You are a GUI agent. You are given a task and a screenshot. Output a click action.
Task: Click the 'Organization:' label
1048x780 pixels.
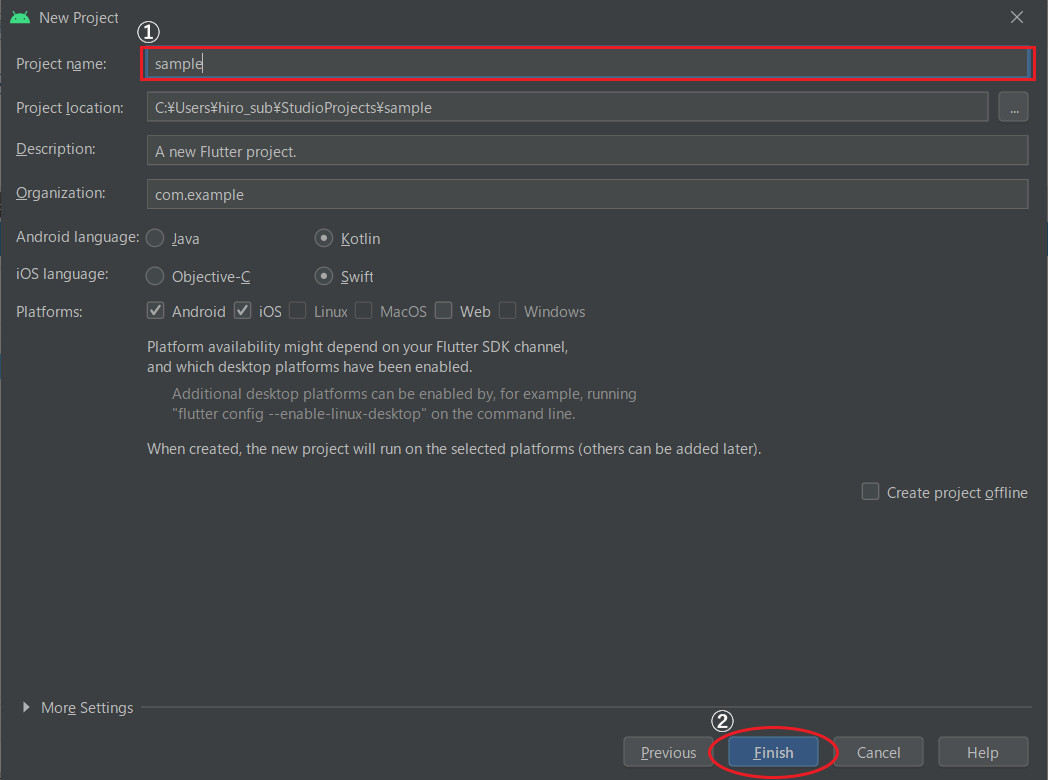tap(61, 192)
